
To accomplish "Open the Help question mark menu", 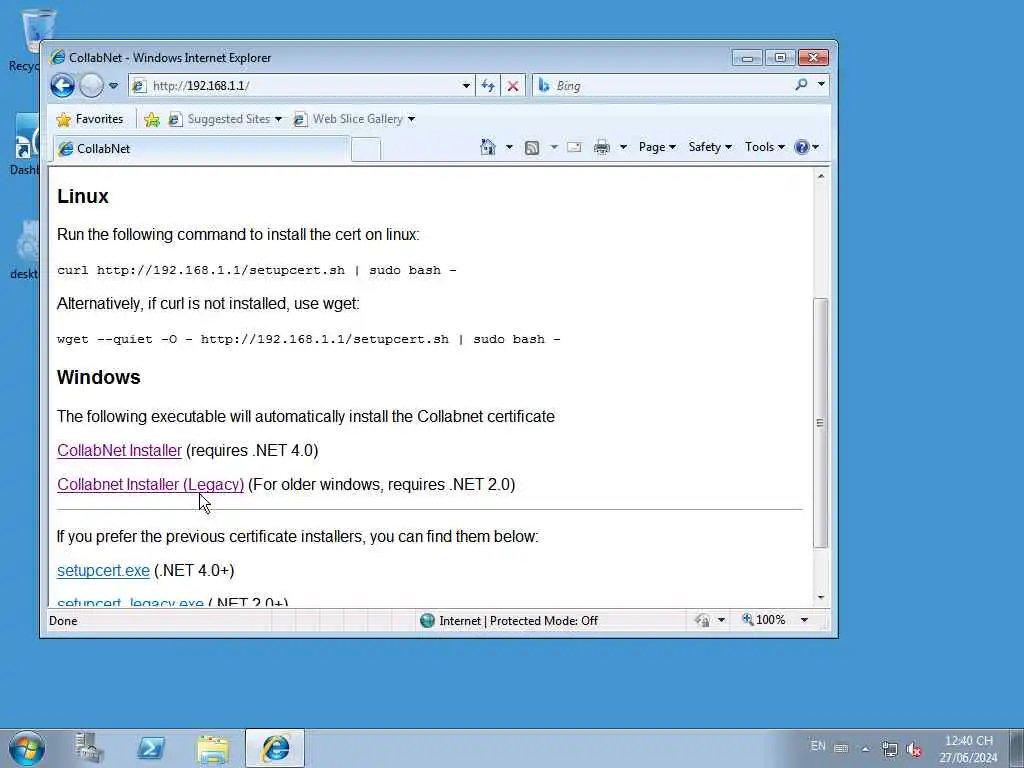I will click(807, 147).
